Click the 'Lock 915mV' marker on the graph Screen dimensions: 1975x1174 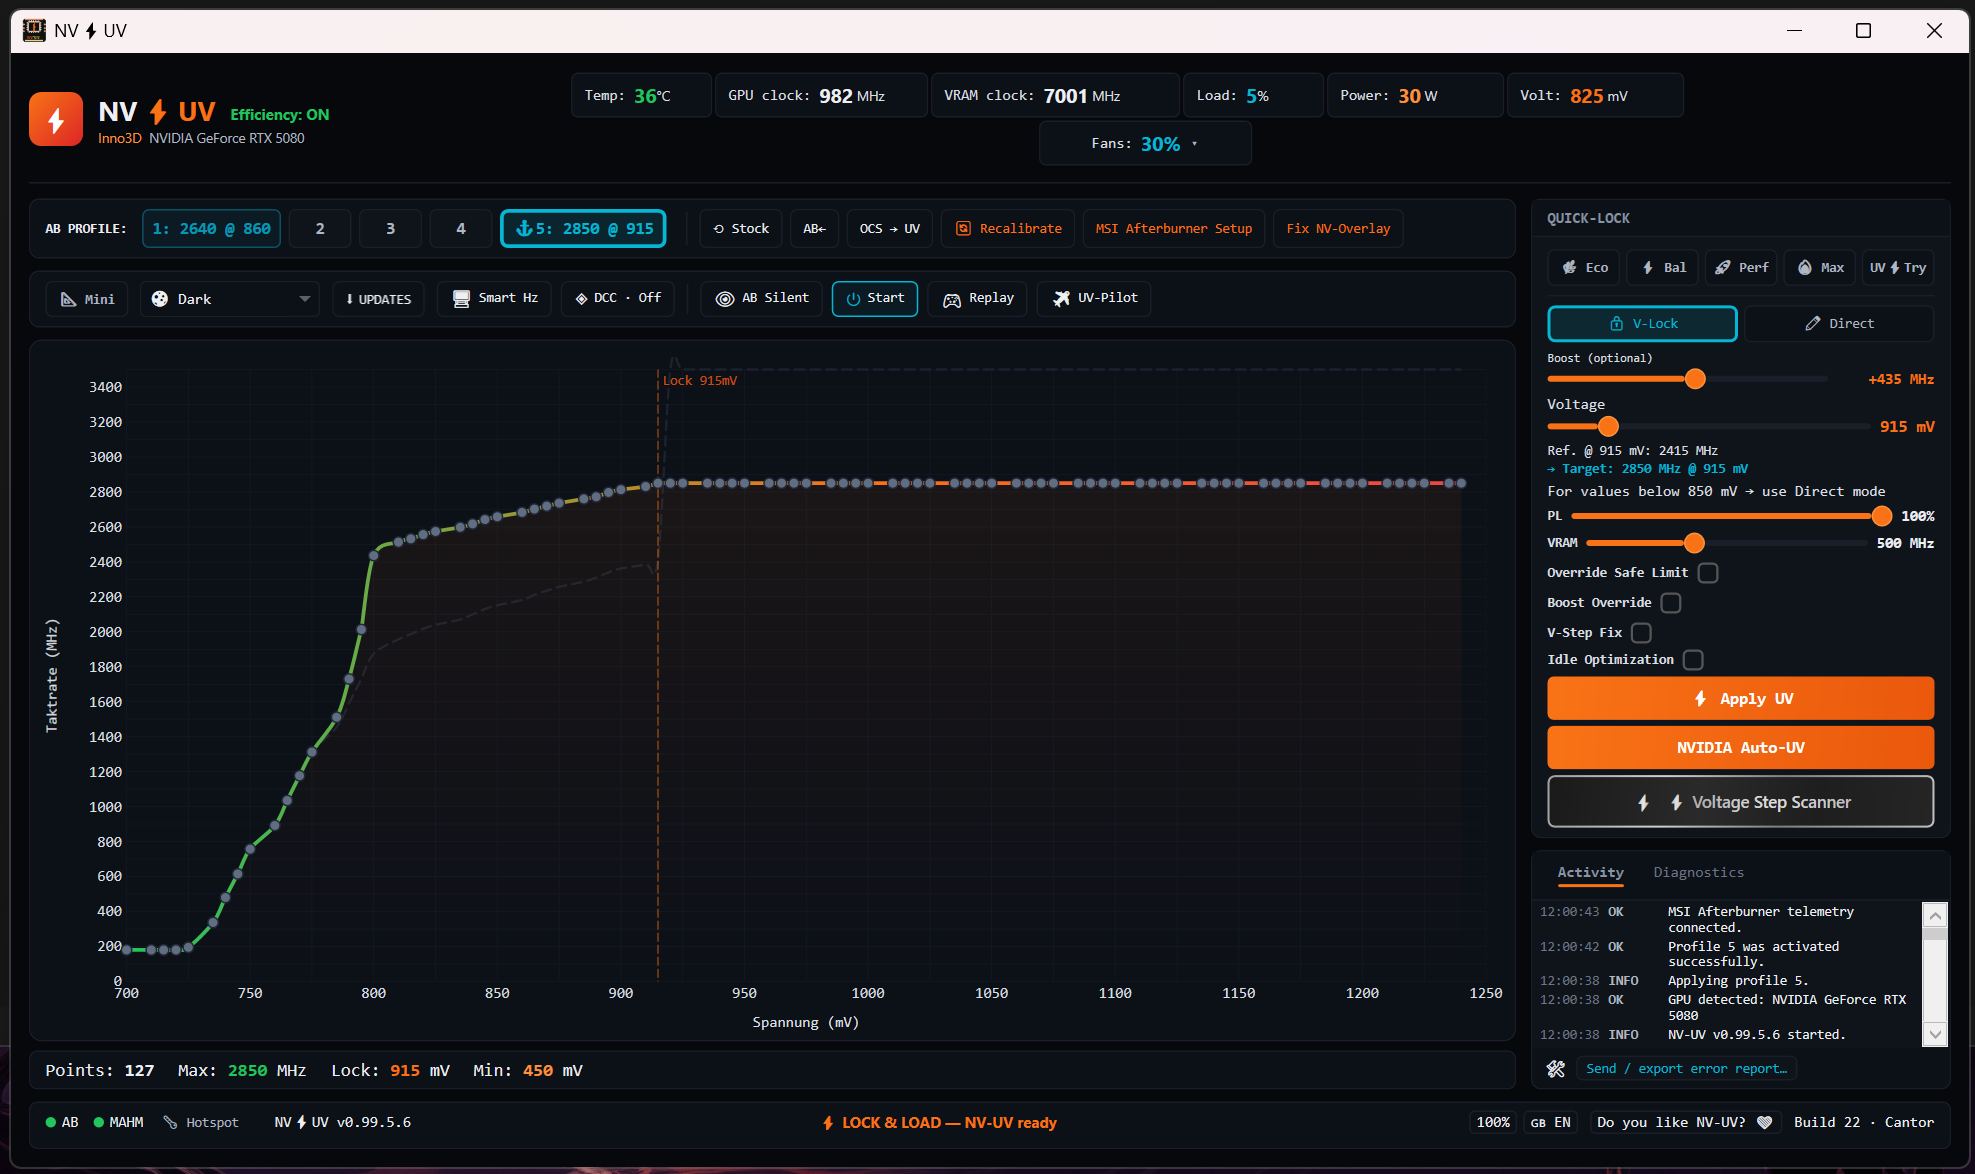(700, 381)
